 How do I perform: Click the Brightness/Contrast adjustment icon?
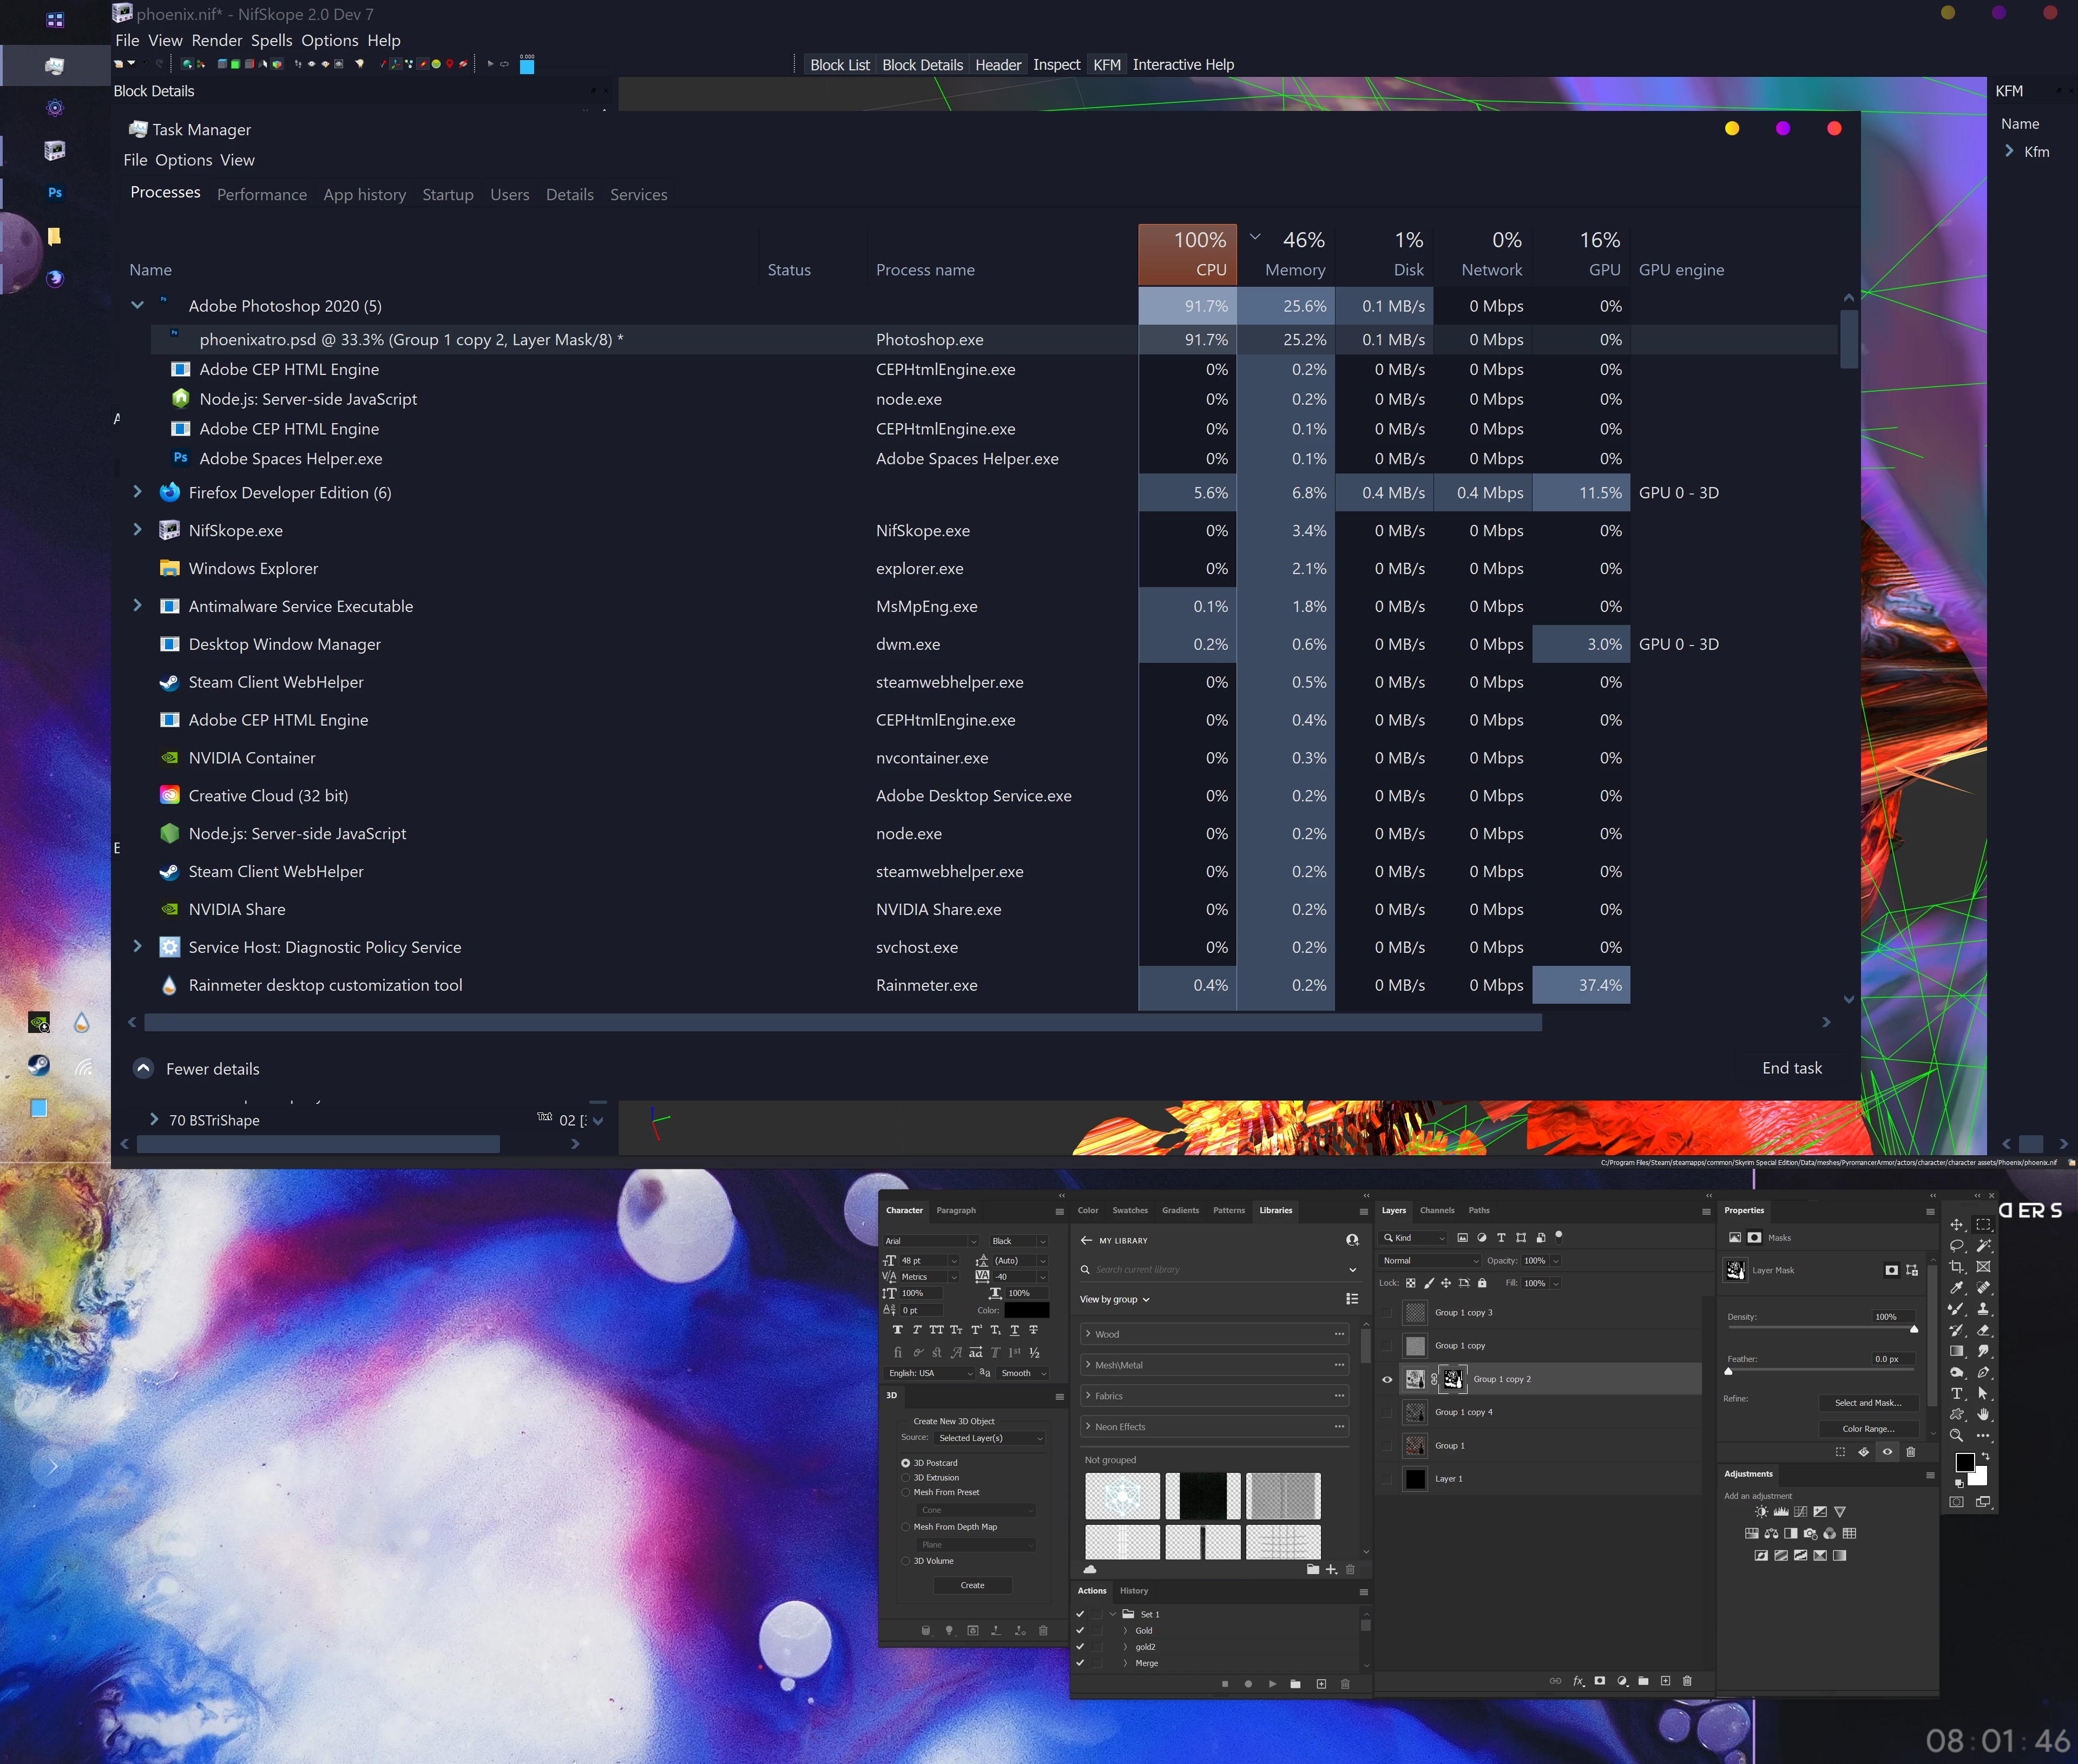[1761, 1512]
